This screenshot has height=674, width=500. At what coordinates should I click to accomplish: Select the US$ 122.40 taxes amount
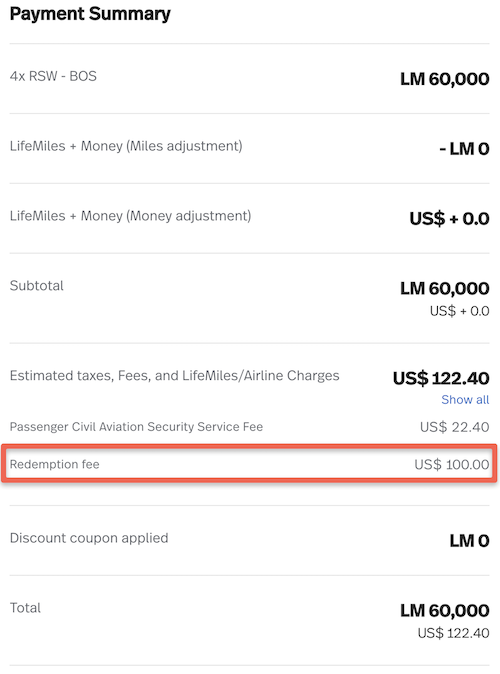point(441,379)
